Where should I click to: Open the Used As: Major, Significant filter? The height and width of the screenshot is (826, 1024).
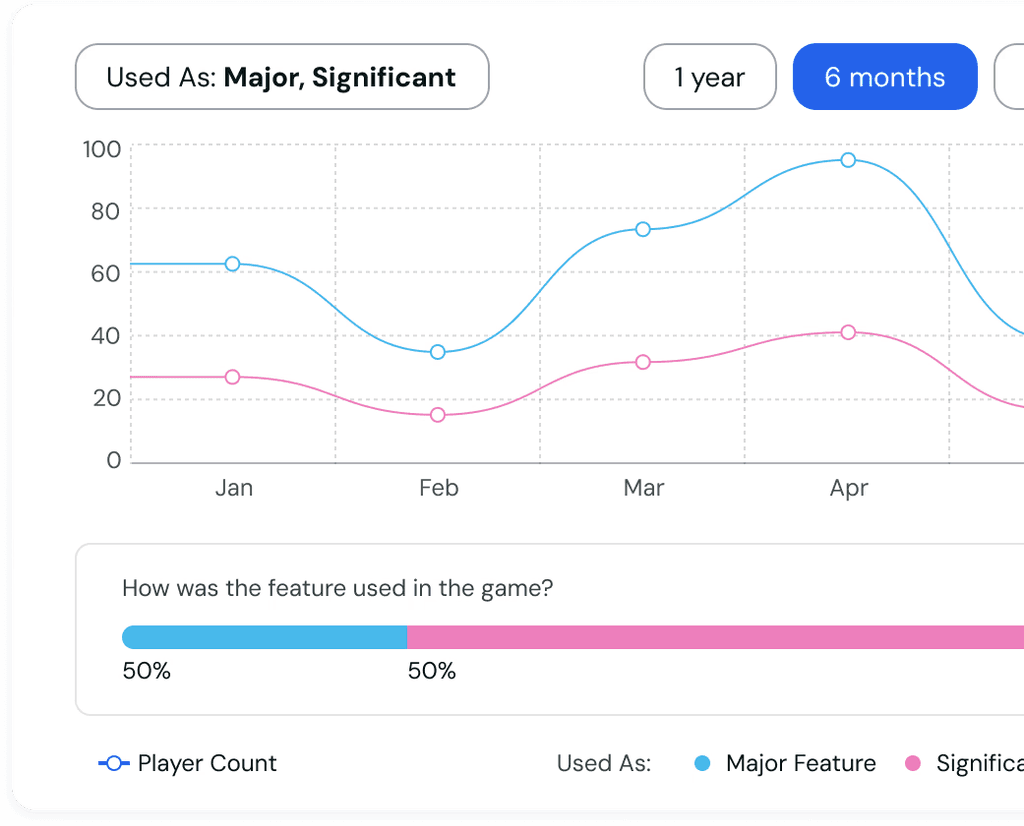click(282, 77)
